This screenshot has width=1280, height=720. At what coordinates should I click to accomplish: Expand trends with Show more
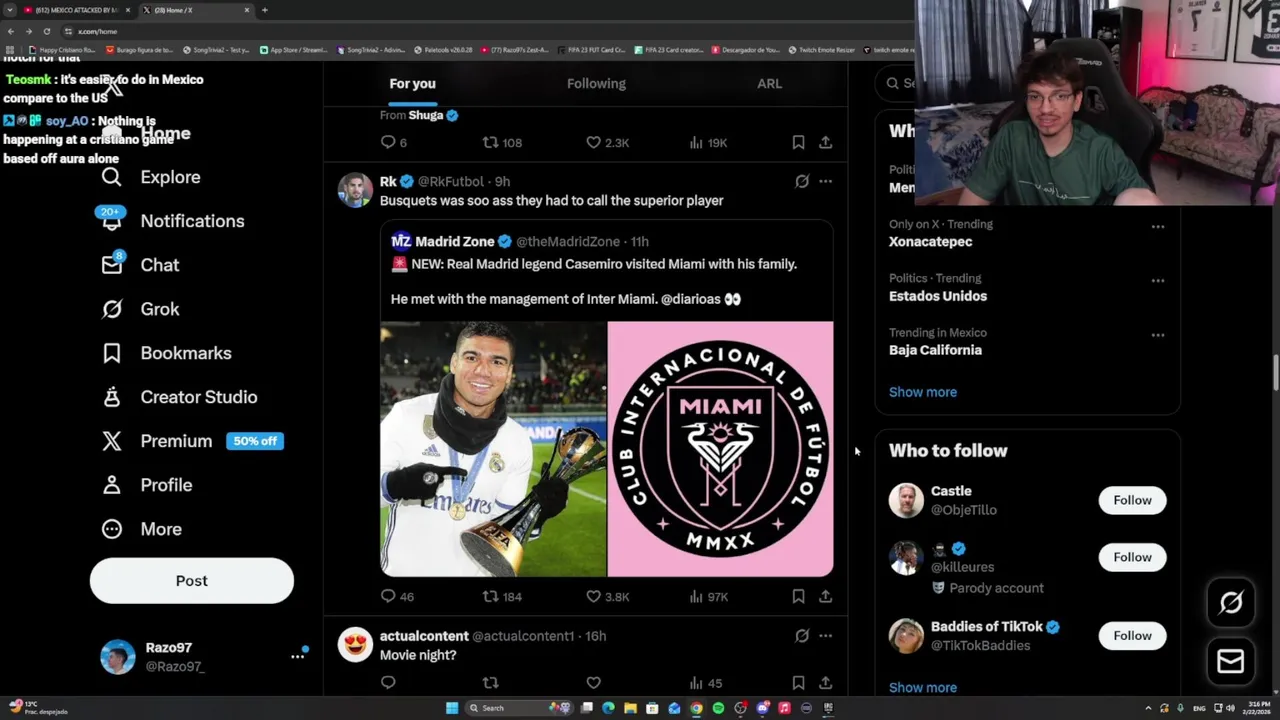[x=923, y=392]
